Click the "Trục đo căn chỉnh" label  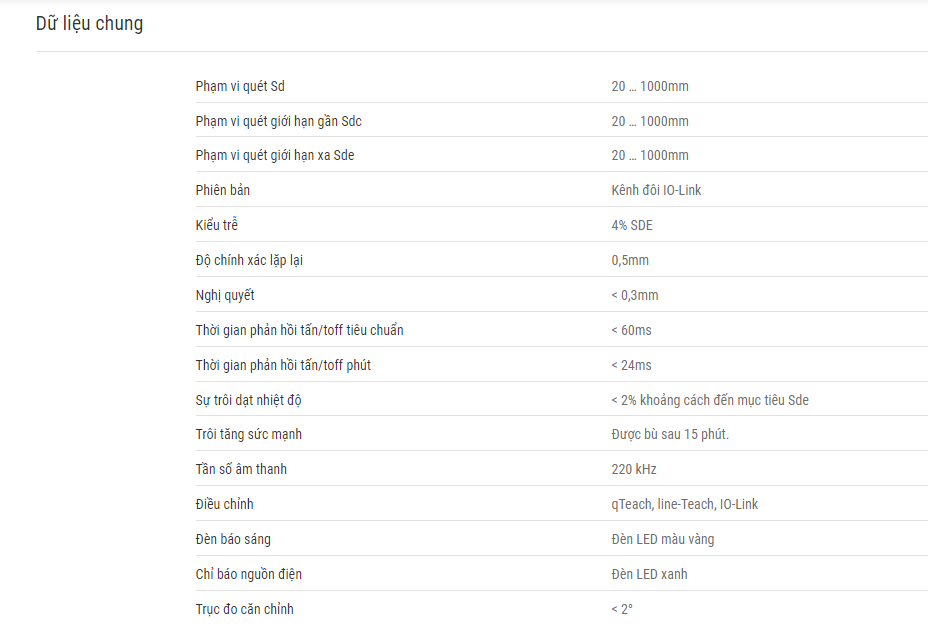244,609
